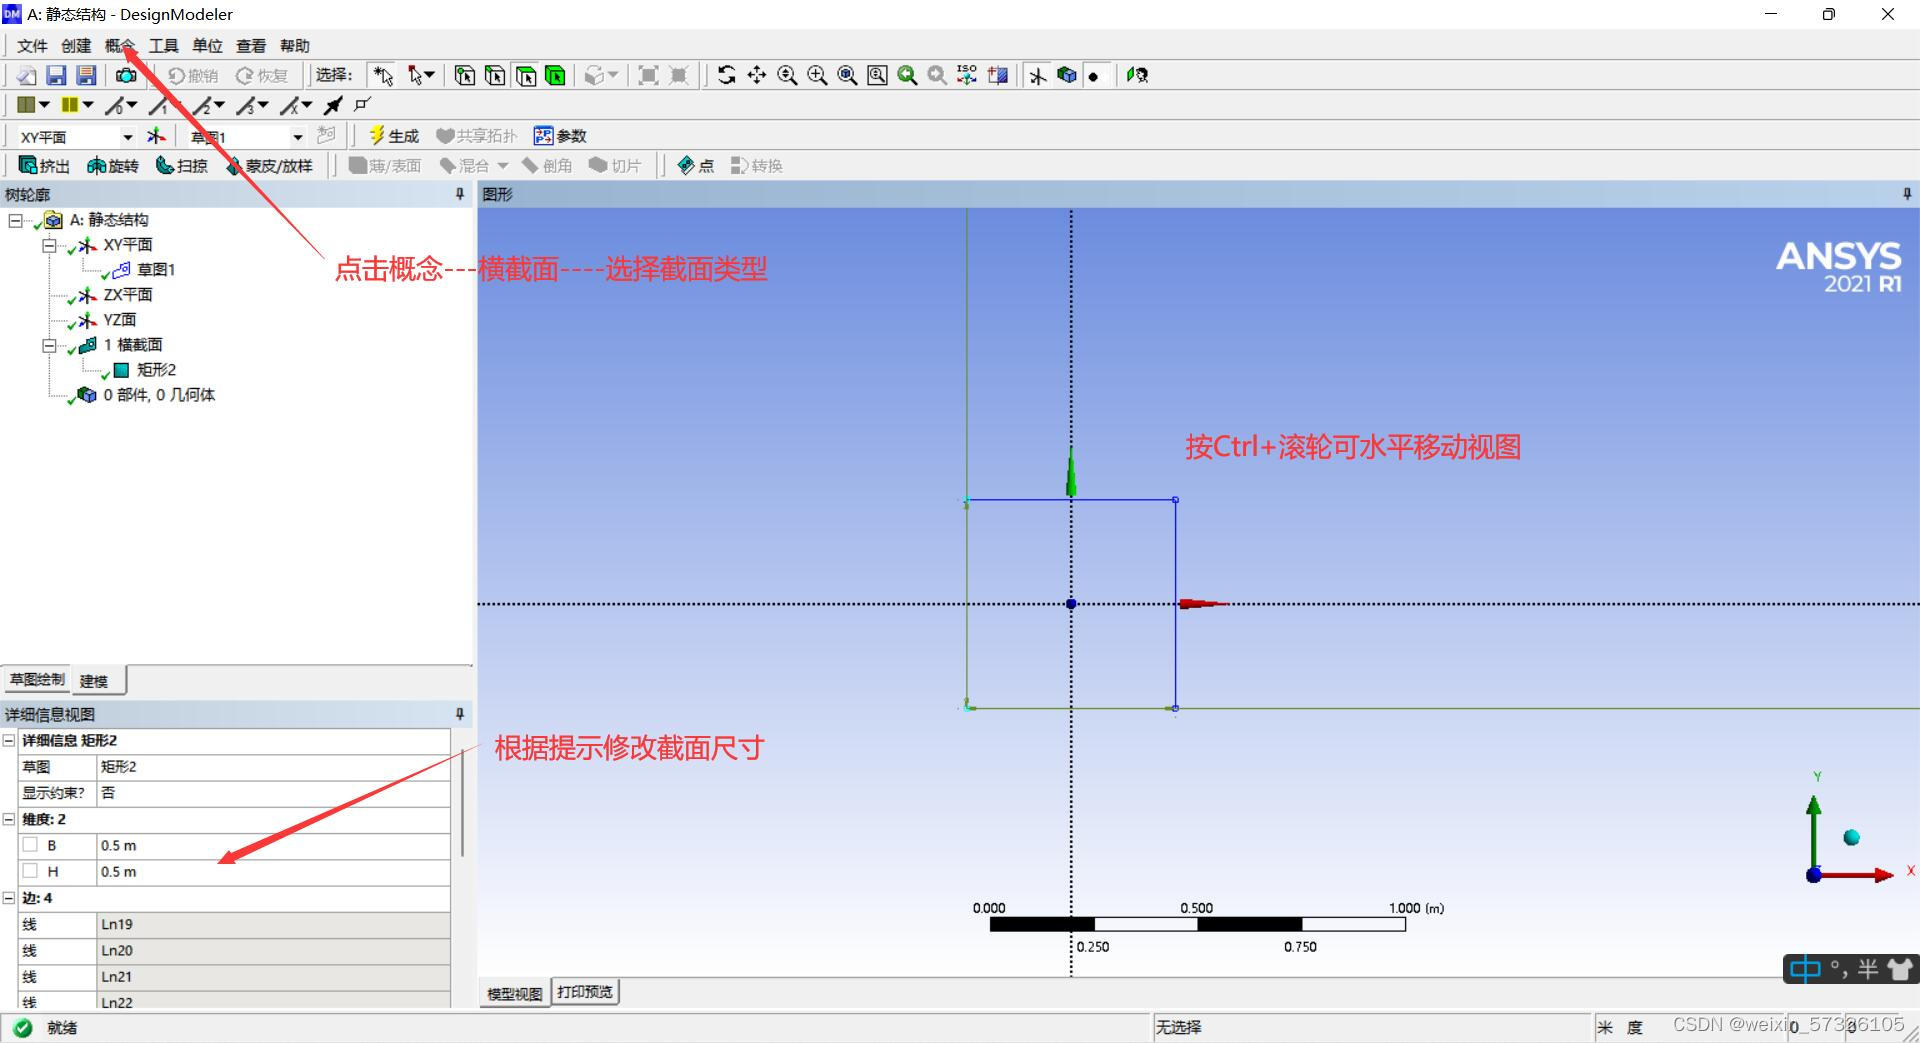Open the 草图1 sketch dropdown
The width and height of the screenshot is (1920, 1043).
point(297,137)
